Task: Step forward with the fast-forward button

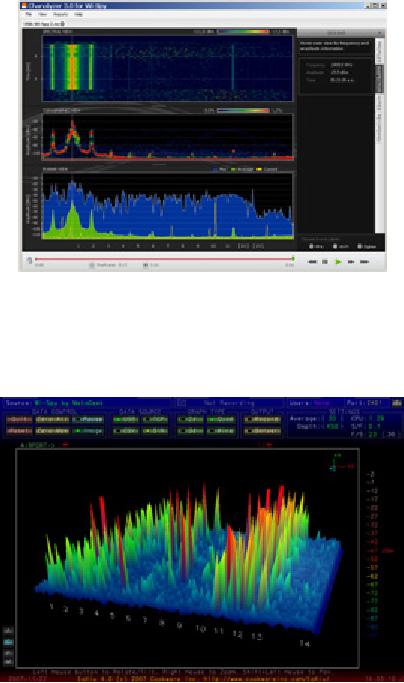Action: coord(351,262)
